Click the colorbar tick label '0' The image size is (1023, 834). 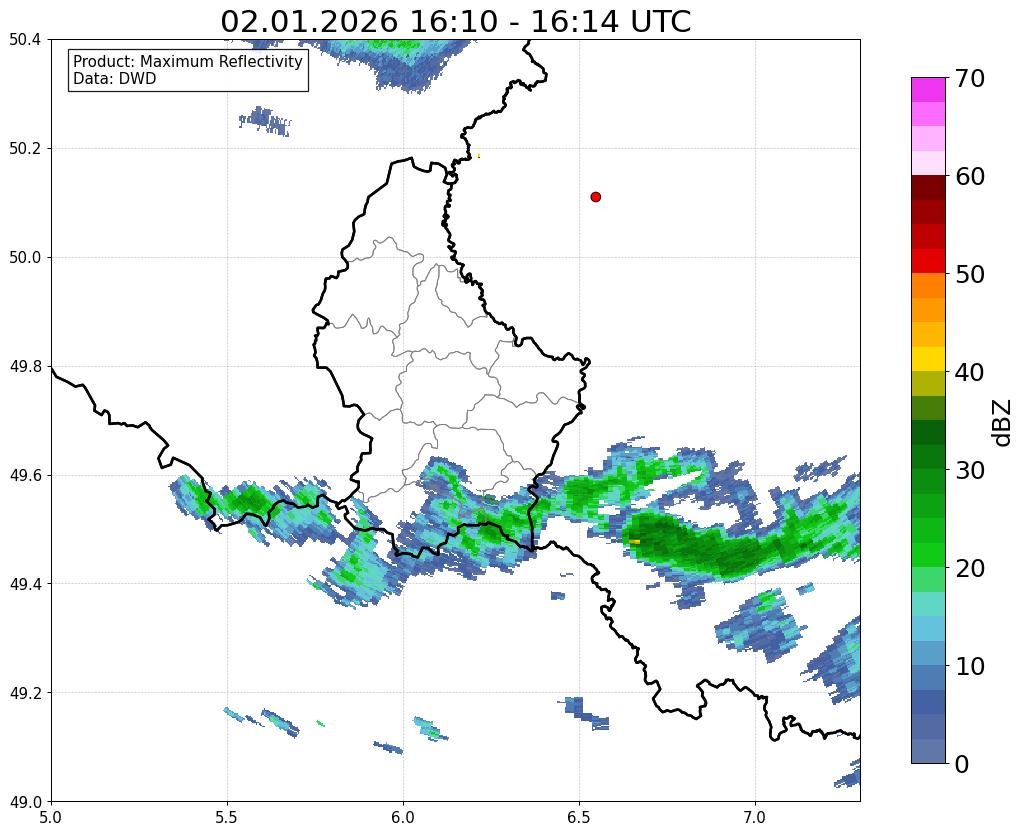coord(962,764)
